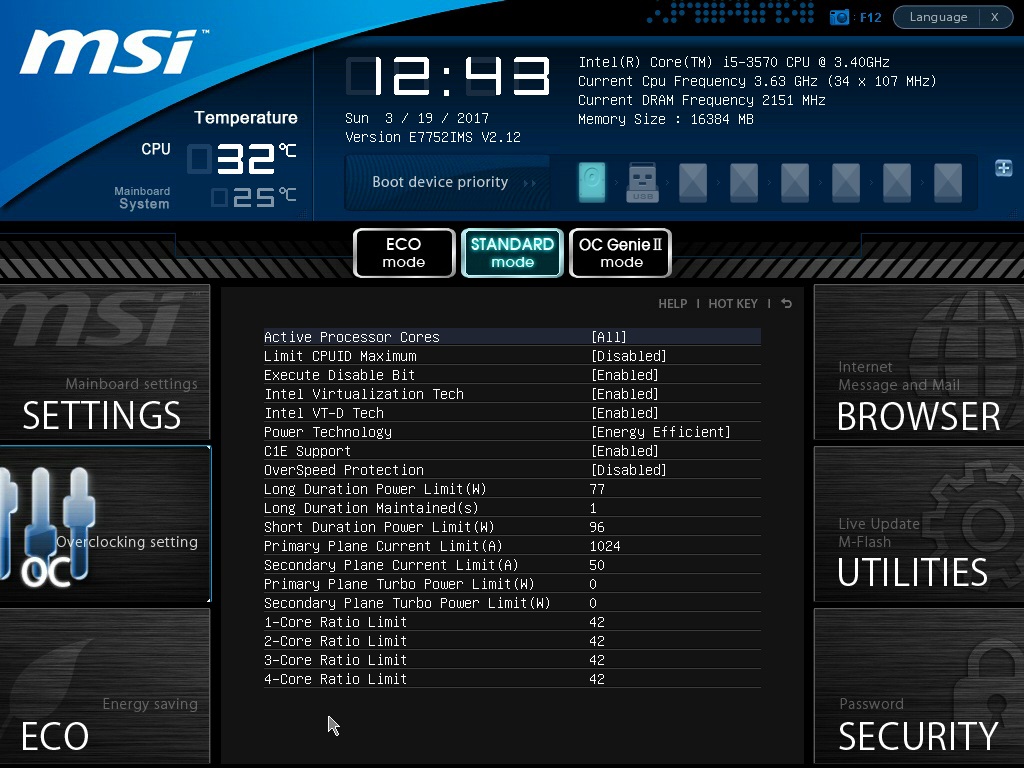Select the USB boot device icon

[x=643, y=182]
